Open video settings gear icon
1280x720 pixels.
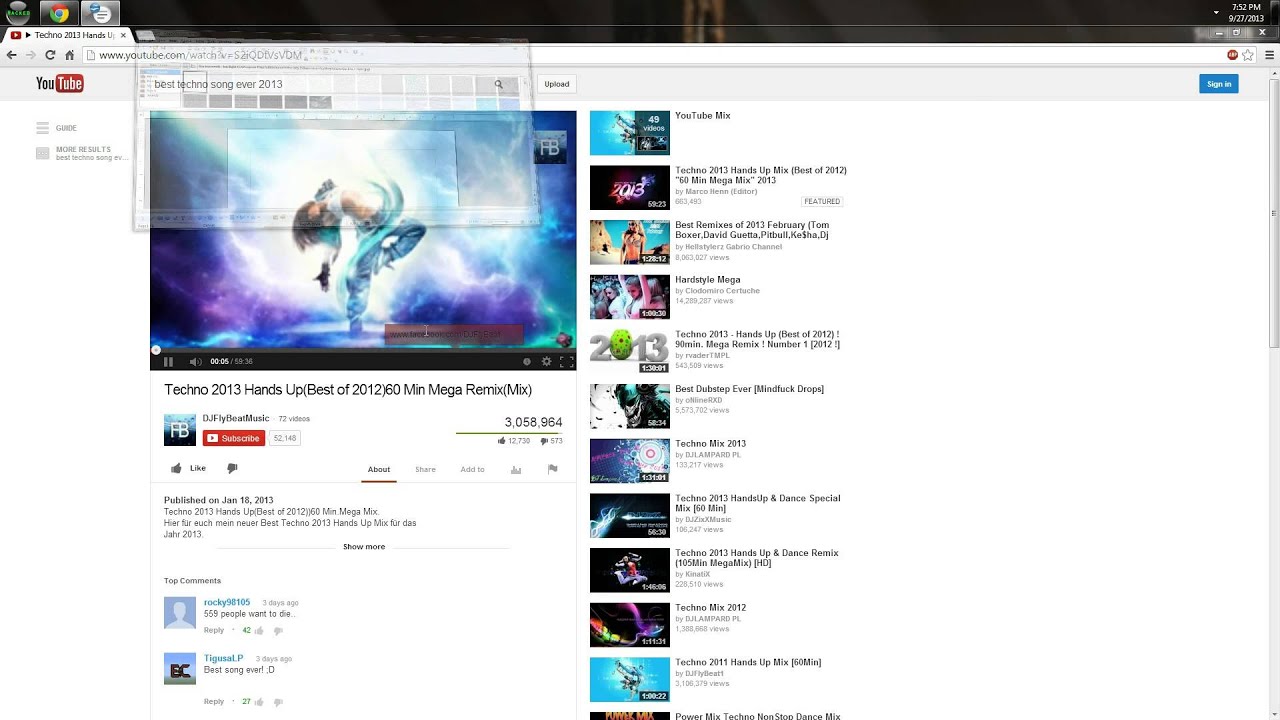pos(546,362)
